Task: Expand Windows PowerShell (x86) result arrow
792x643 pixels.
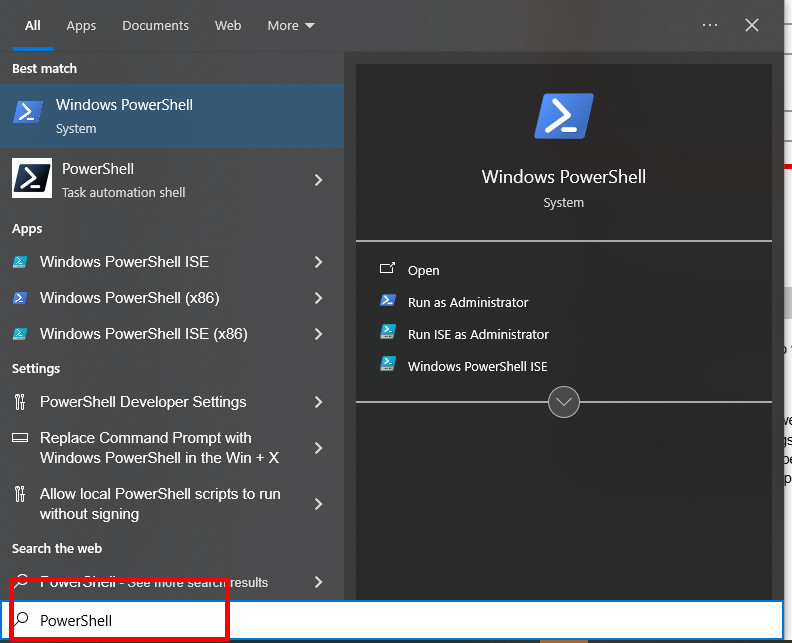Action: point(318,298)
